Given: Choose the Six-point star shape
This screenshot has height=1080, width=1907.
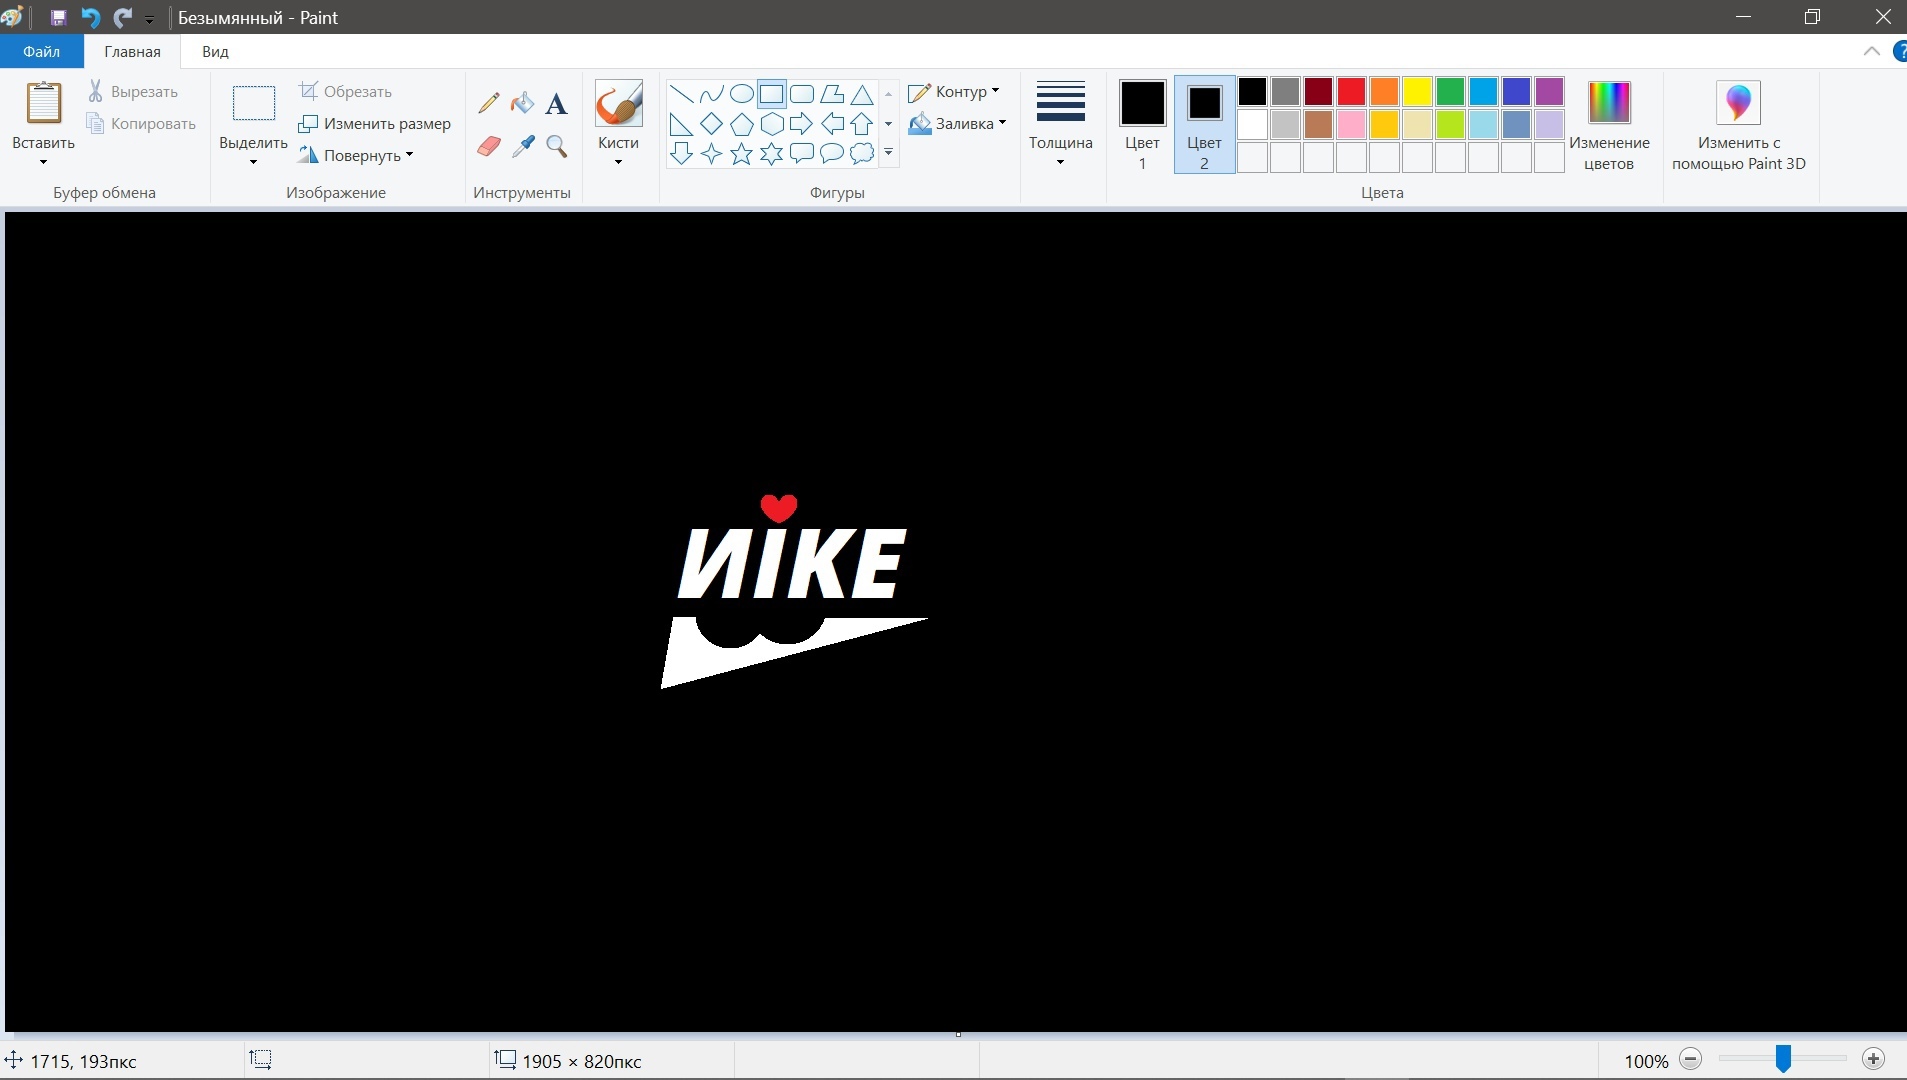Looking at the screenshot, I should 771,153.
